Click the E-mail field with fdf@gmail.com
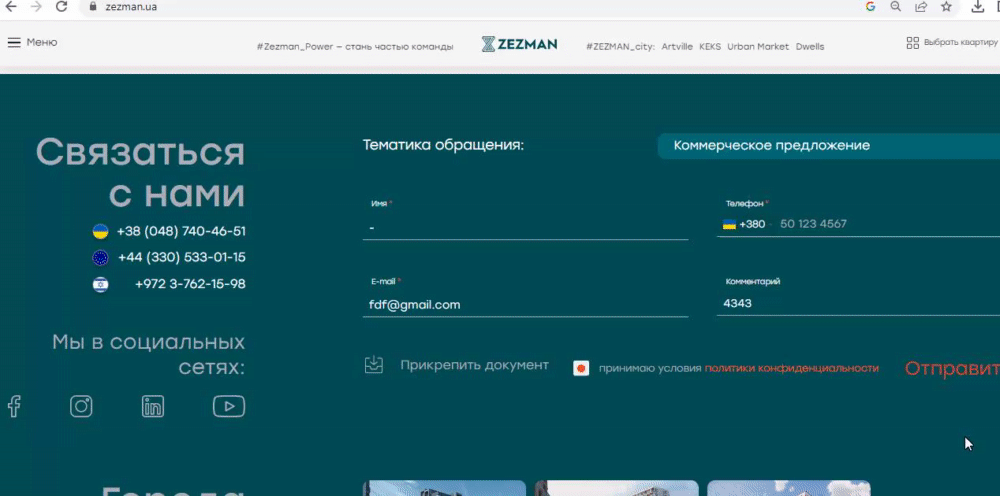The width and height of the screenshot is (1000, 496). (526, 305)
